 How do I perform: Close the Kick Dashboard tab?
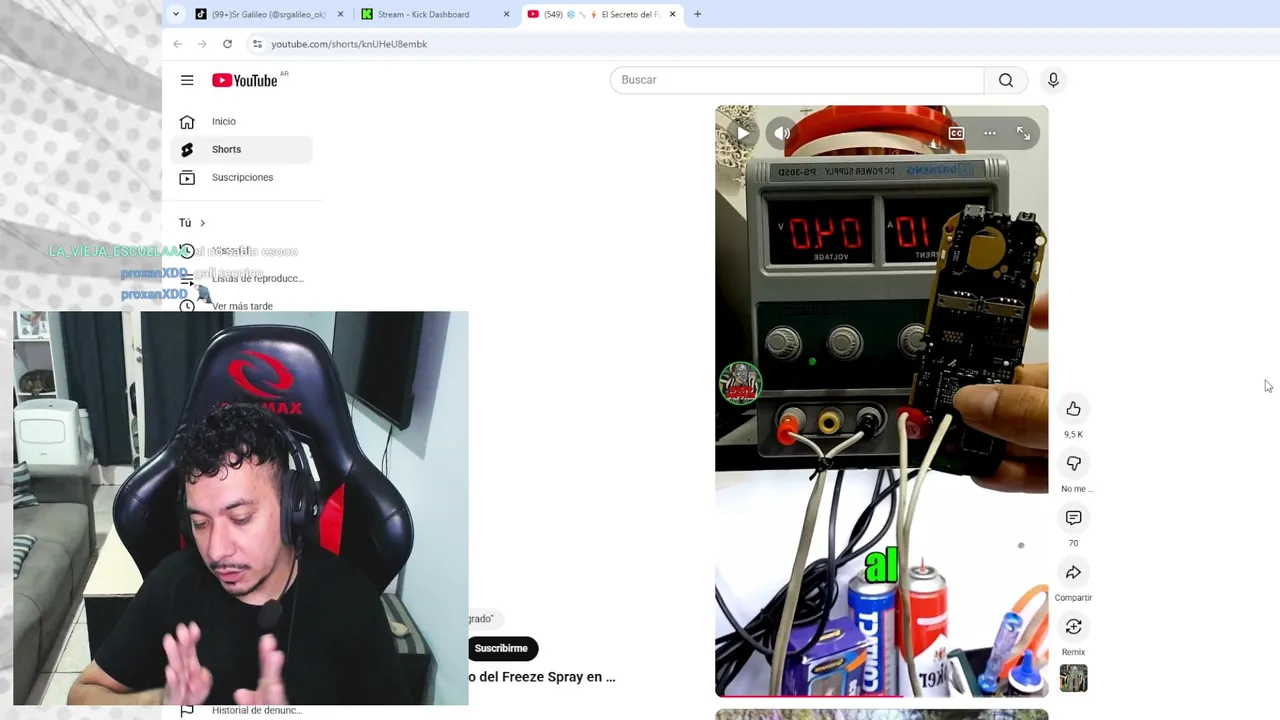click(x=506, y=14)
